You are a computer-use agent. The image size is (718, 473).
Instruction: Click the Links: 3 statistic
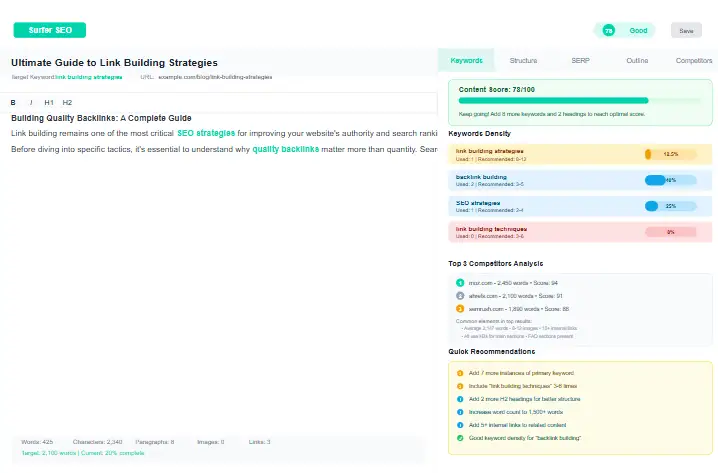[x=260, y=442]
